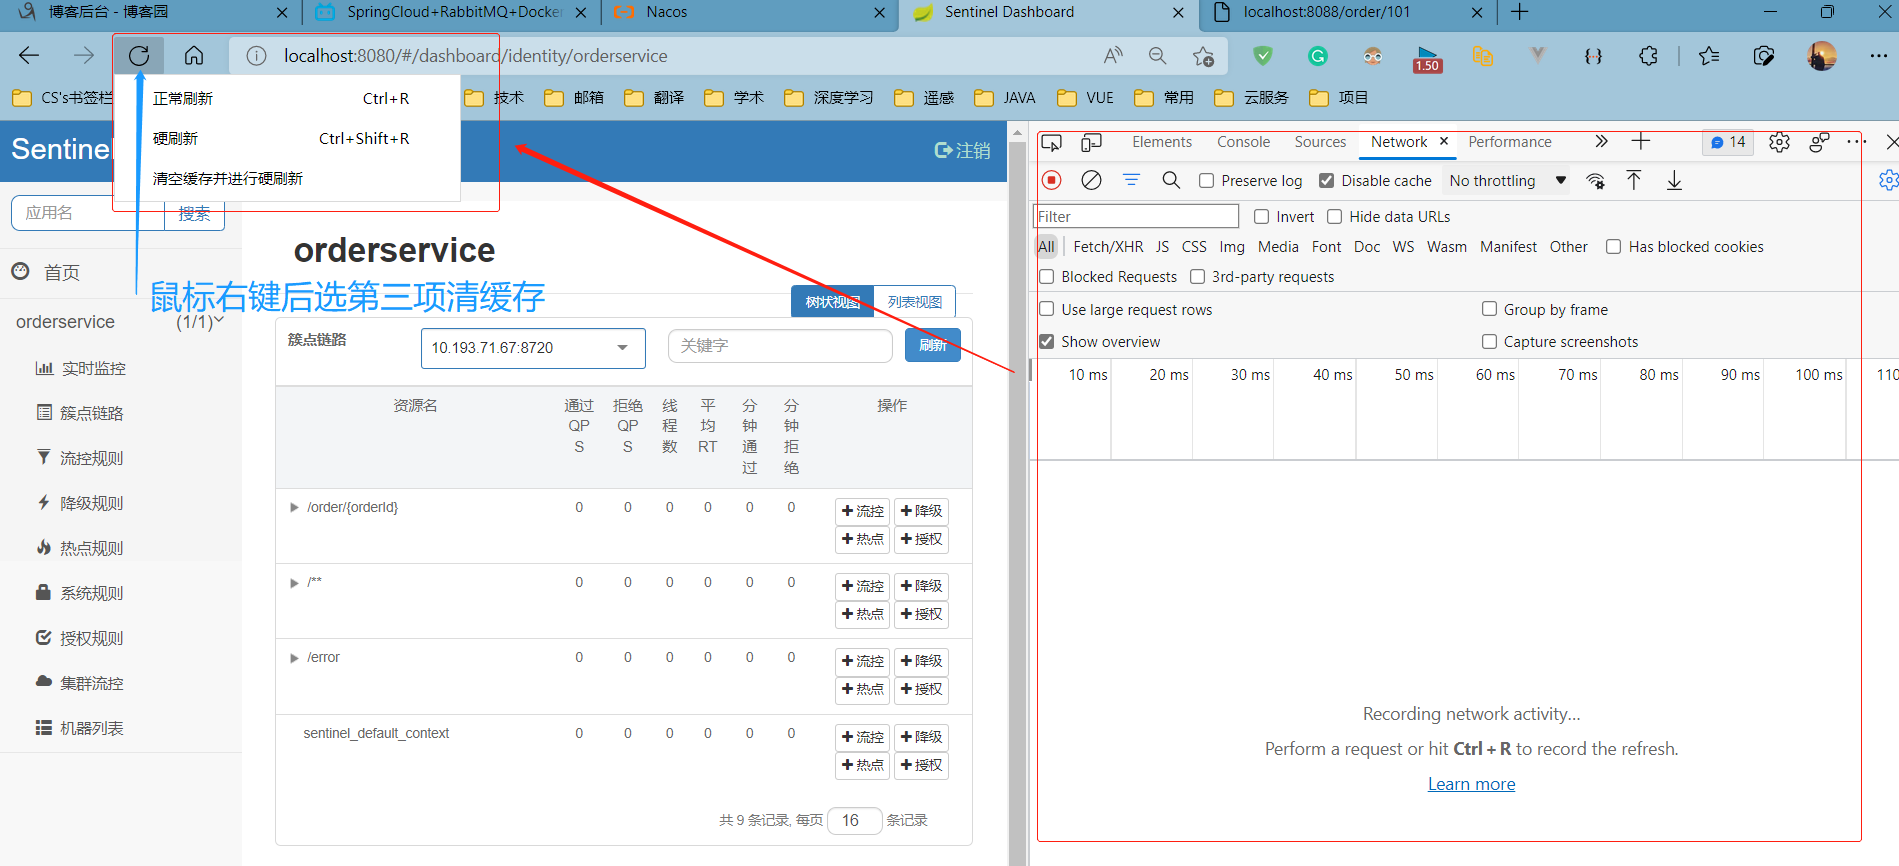The width and height of the screenshot is (1899, 866).
Task: Click the browser refresh icon
Action: pos(139,56)
